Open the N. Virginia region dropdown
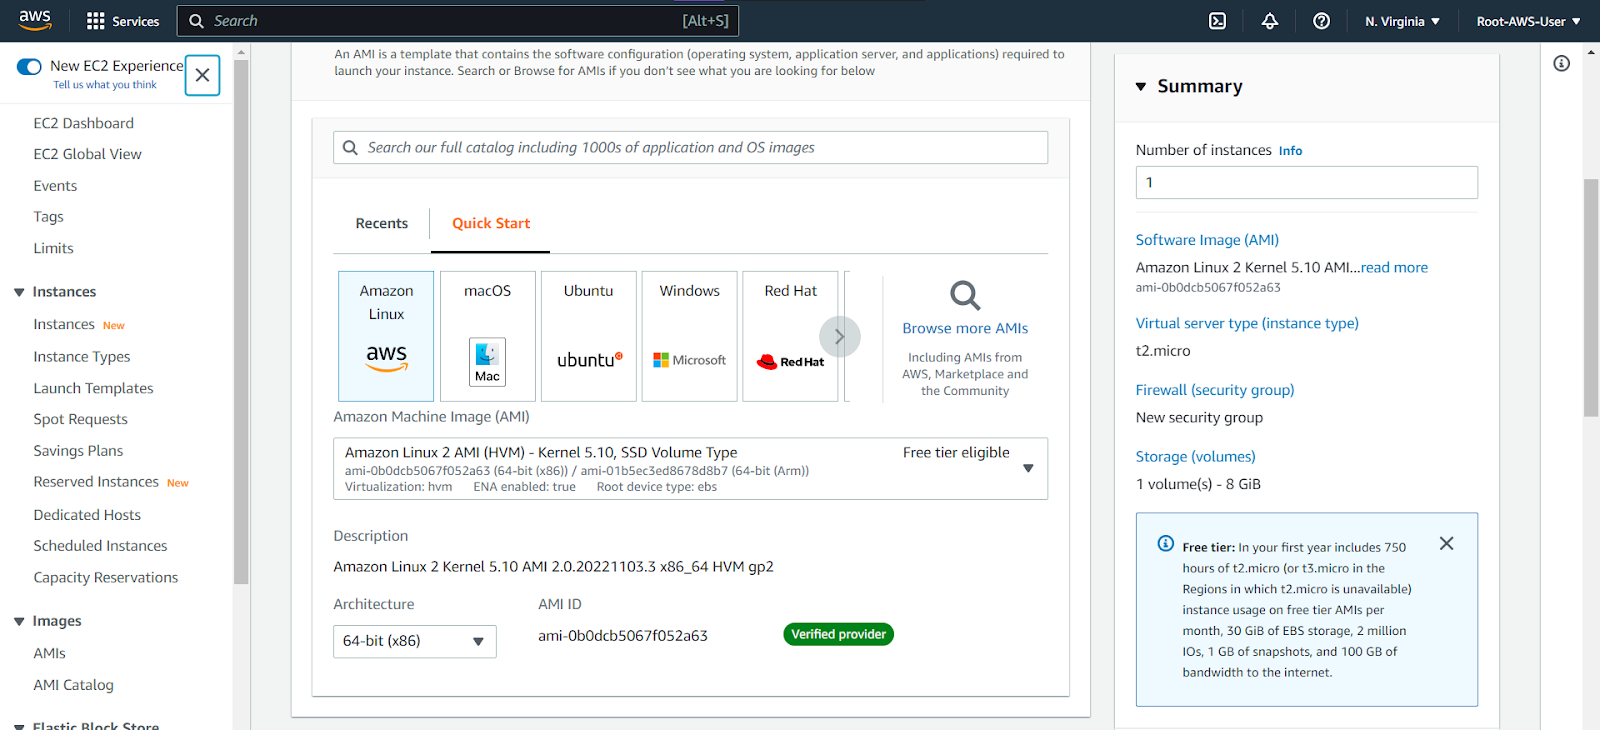Viewport: 1600px width, 730px height. tap(1402, 21)
